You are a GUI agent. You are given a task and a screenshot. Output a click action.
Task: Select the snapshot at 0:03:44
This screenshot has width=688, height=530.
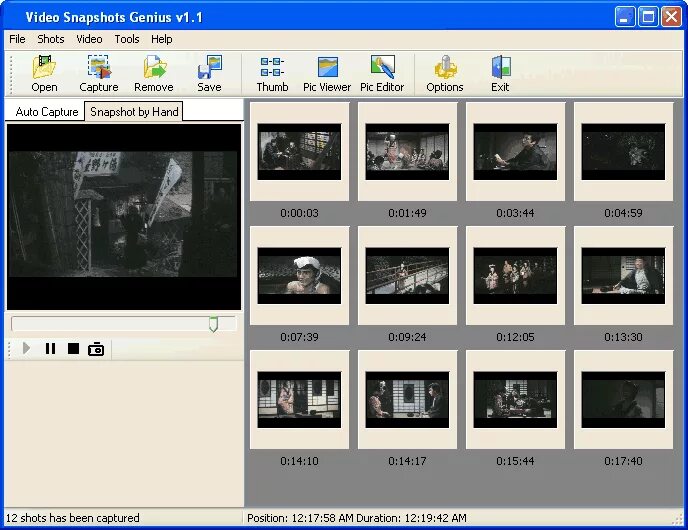click(x=515, y=152)
